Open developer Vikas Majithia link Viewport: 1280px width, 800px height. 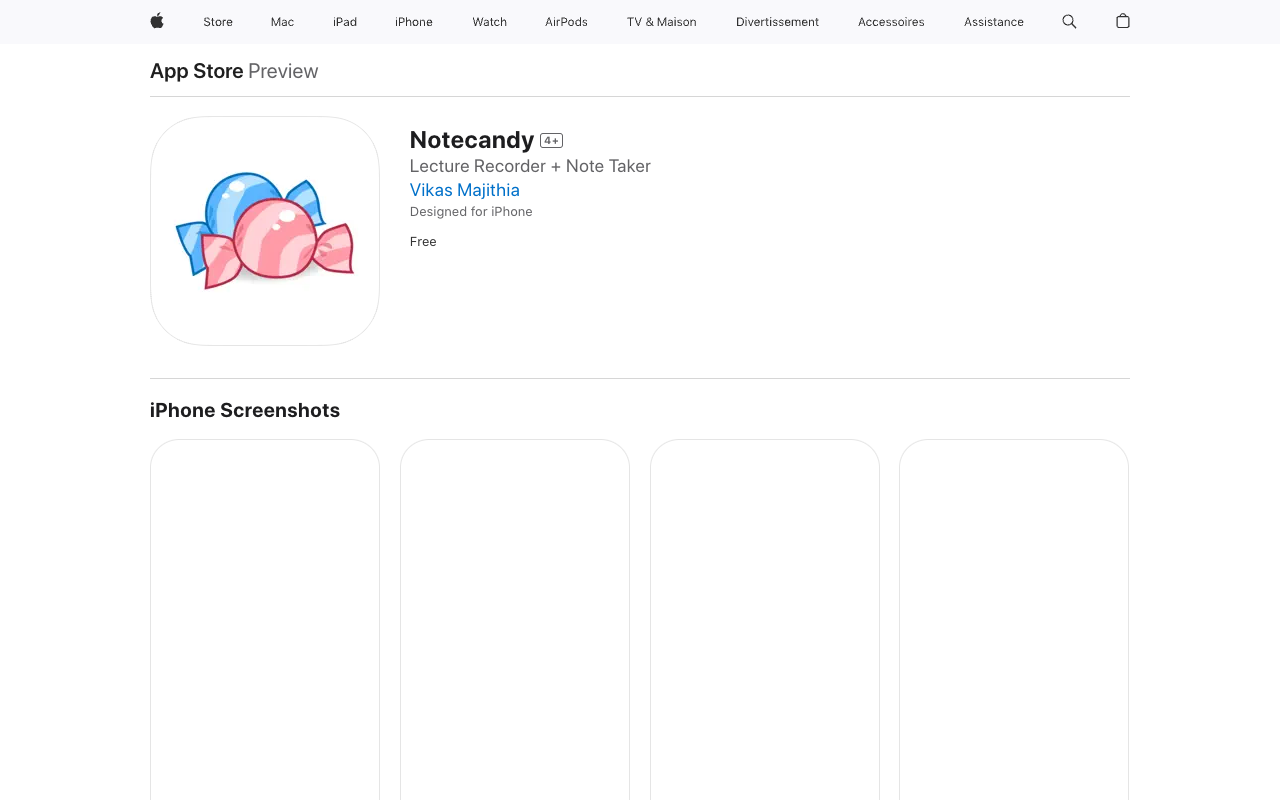(465, 190)
